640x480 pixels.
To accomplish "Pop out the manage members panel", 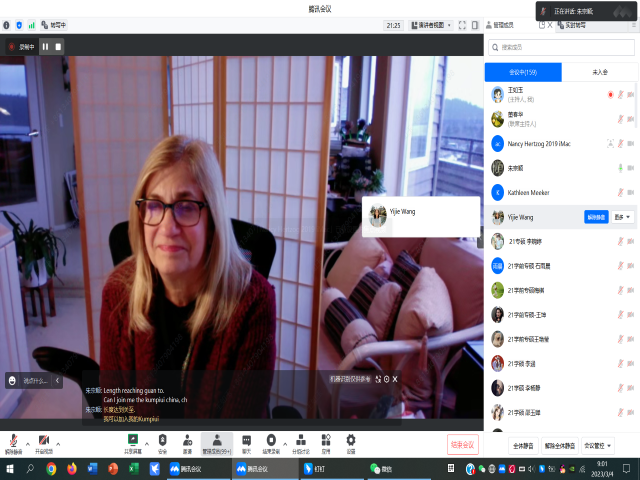I will point(542,25).
